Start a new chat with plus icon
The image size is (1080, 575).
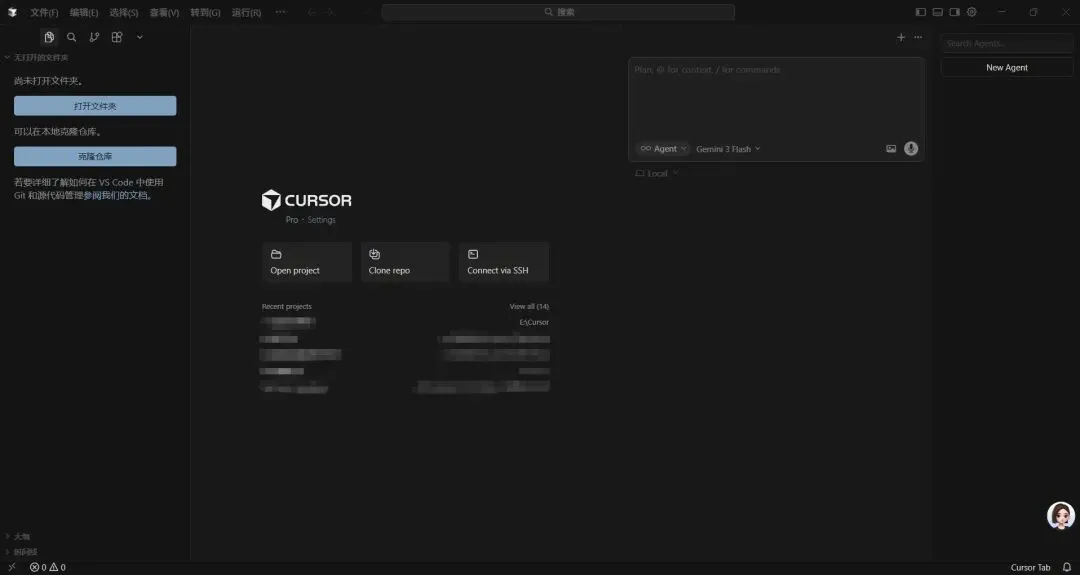(901, 37)
